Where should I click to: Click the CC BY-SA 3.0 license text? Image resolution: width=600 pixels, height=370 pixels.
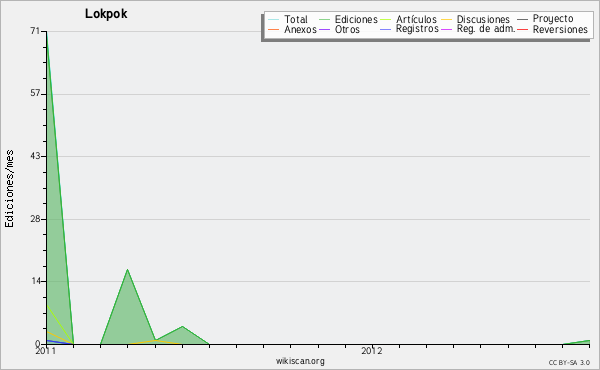coord(569,363)
